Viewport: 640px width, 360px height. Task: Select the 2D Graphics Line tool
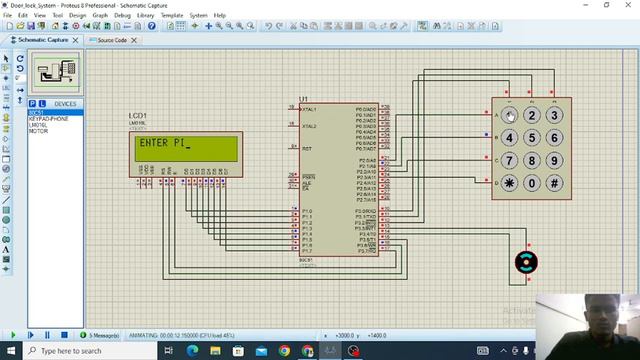[6, 200]
